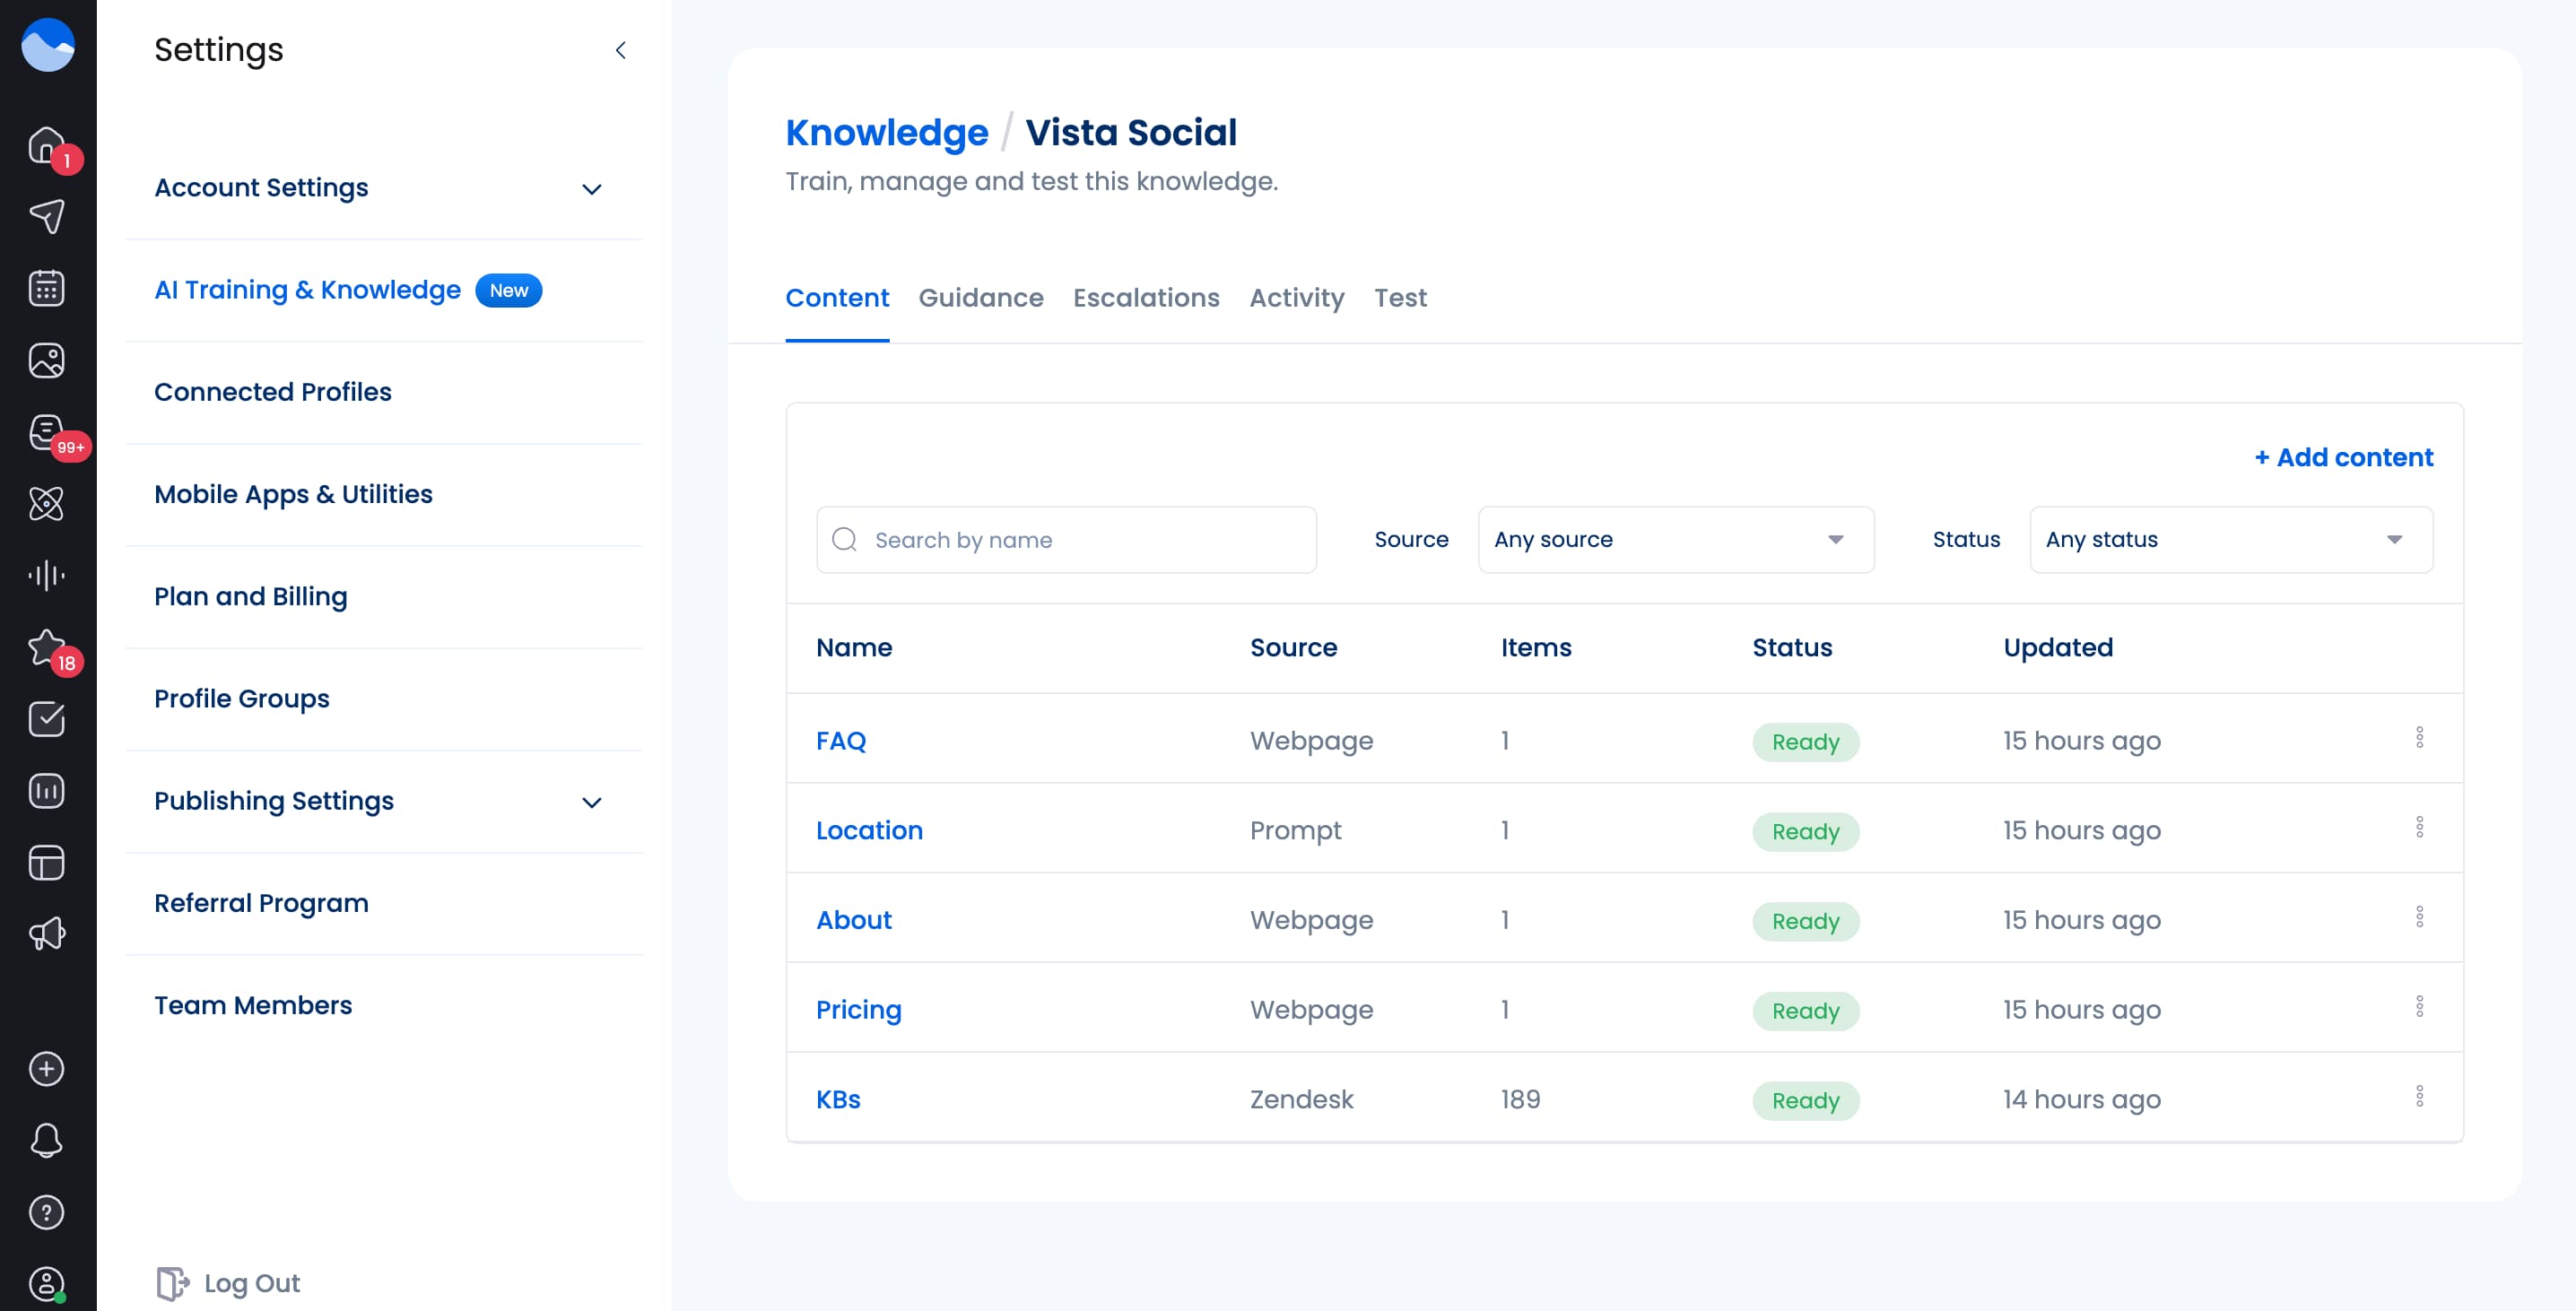Open the bar chart reports icon
The height and width of the screenshot is (1311, 2576).
point(46,790)
